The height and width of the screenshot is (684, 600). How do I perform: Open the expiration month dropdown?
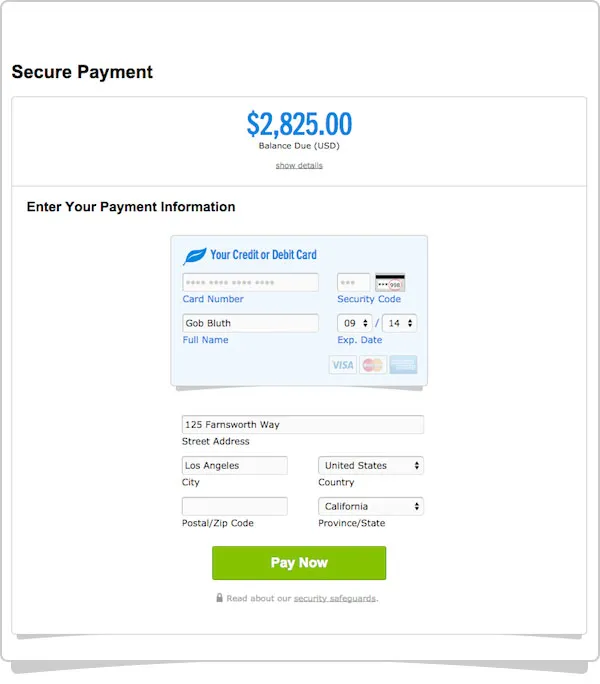point(354,324)
